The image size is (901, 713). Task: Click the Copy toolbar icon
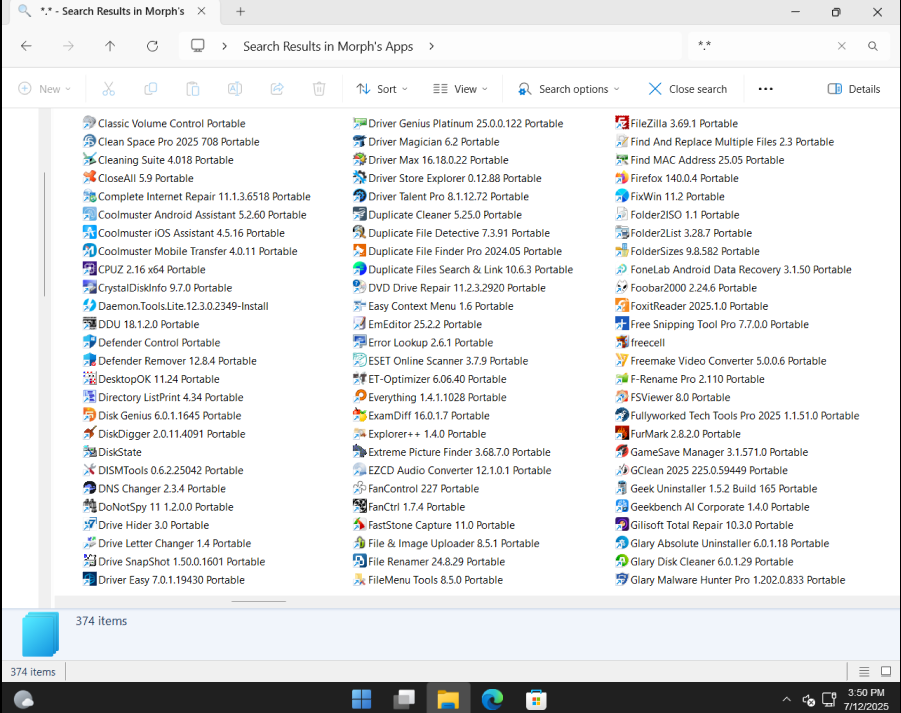pos(151,88)
